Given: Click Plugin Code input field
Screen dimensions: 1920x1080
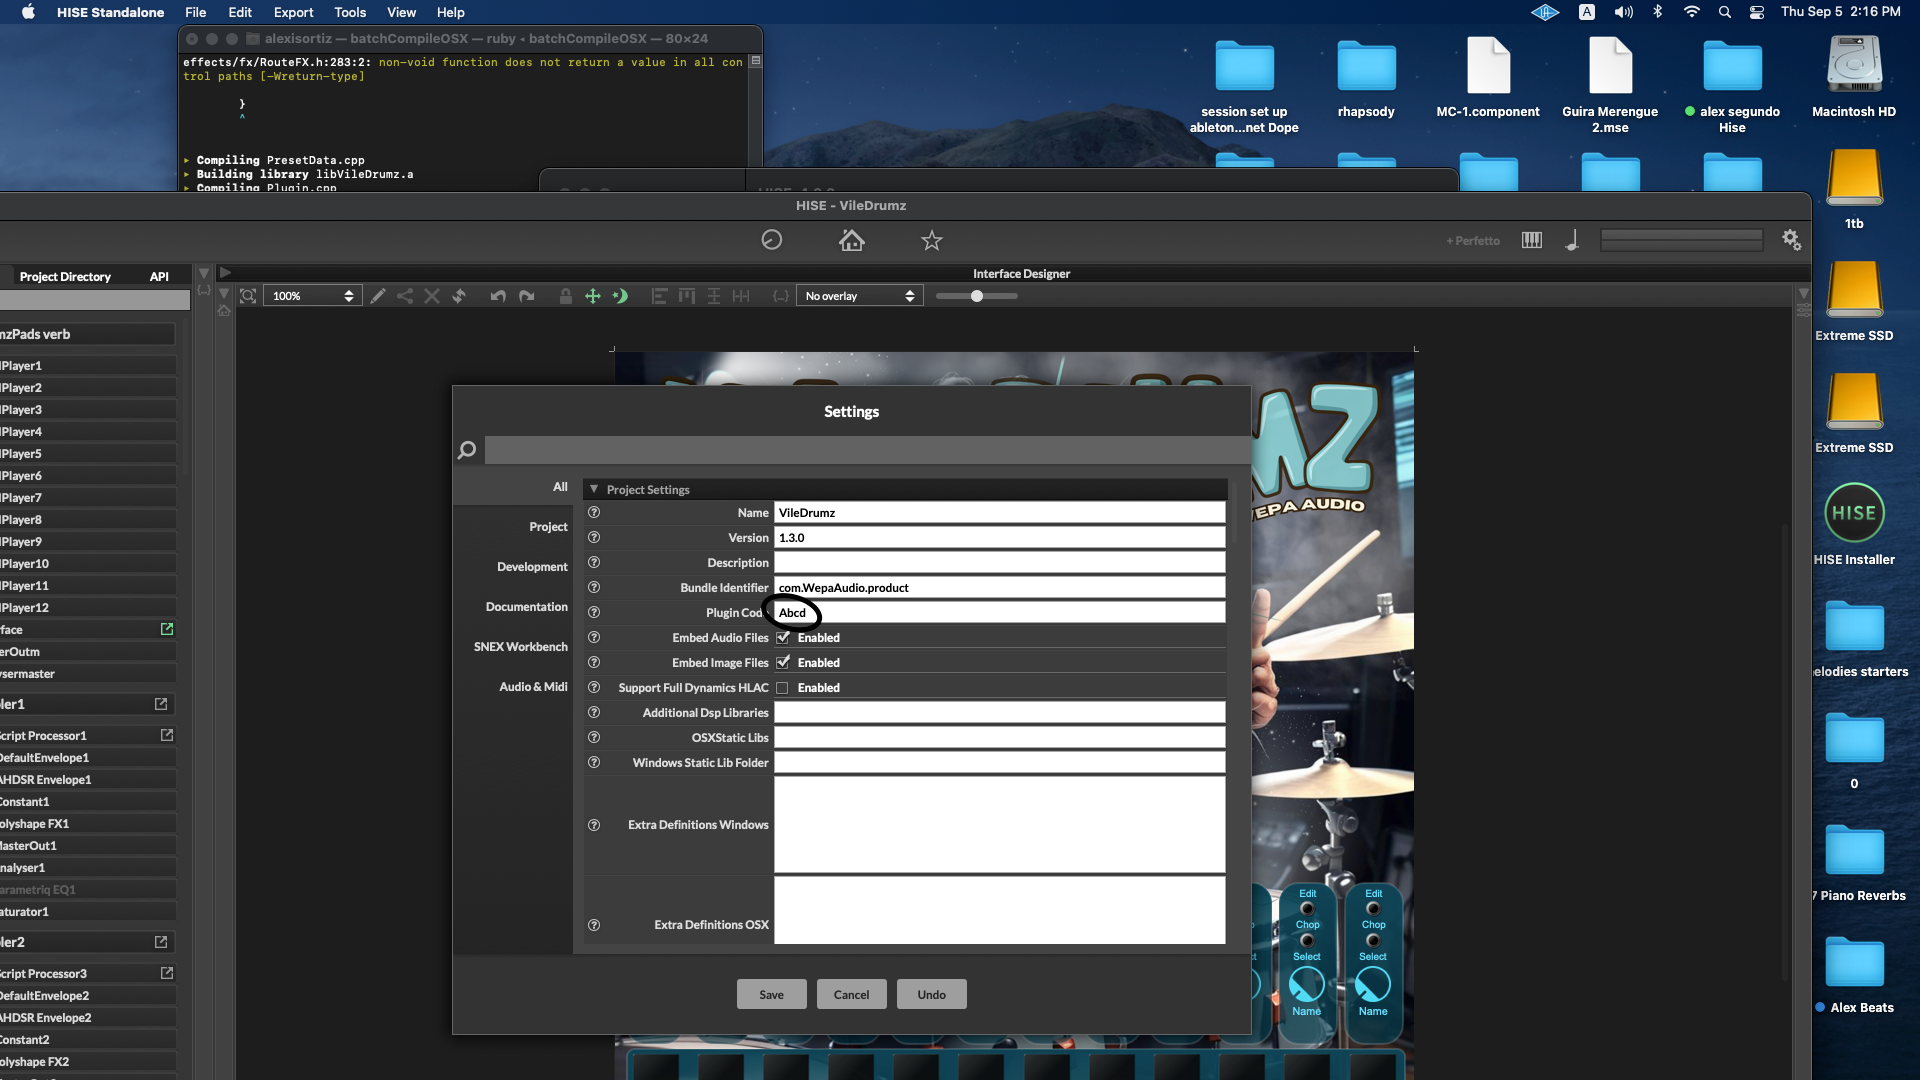Looking at the screenshot, I should tap(998, 612).
